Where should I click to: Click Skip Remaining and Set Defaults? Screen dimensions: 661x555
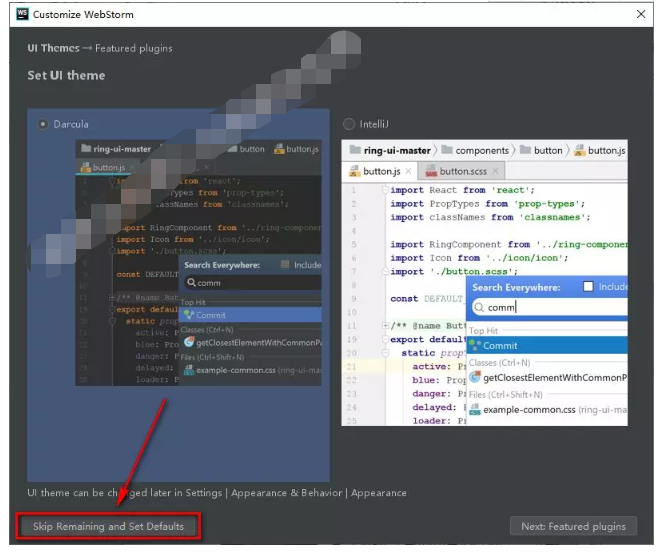(x=108, y=526)
